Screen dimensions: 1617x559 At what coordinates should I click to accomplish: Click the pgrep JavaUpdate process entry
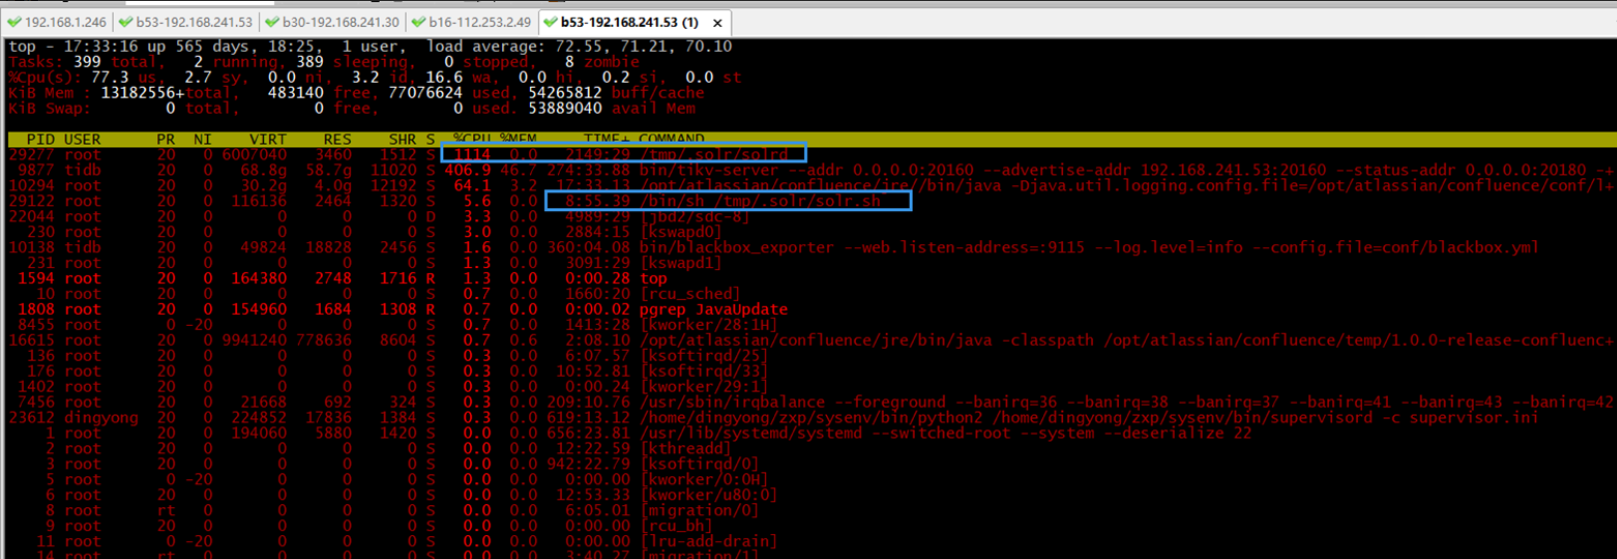713,309
